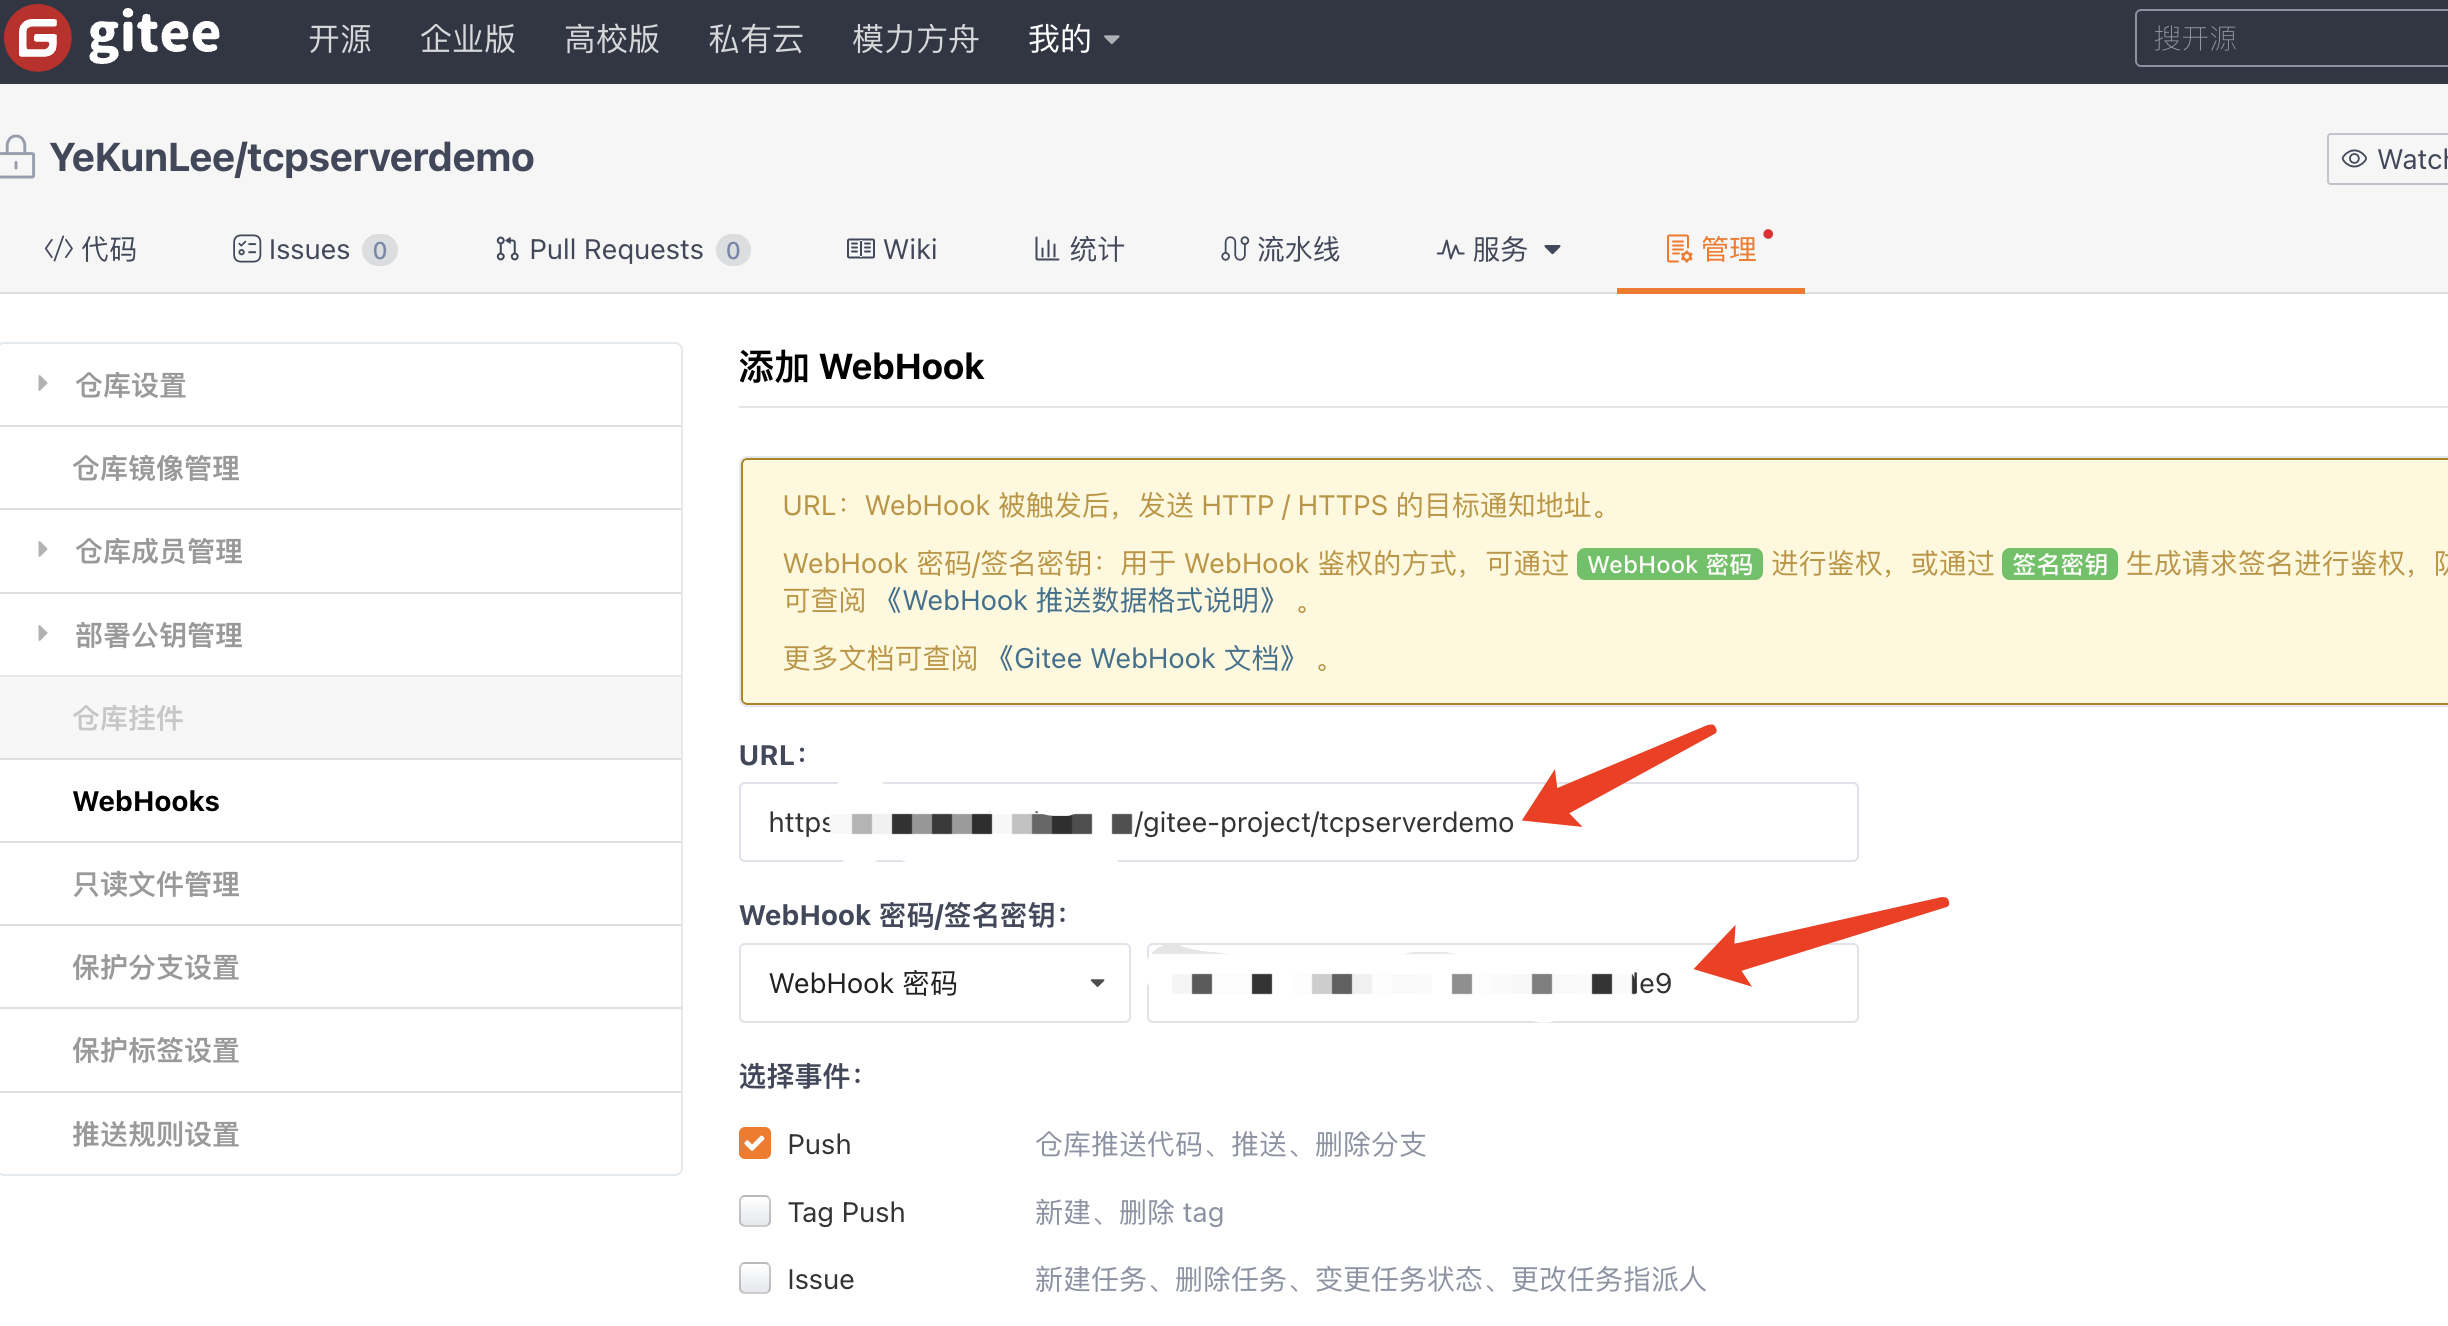
Task: Click the 流水线 pipeline icon
Action: point(1234,249)
